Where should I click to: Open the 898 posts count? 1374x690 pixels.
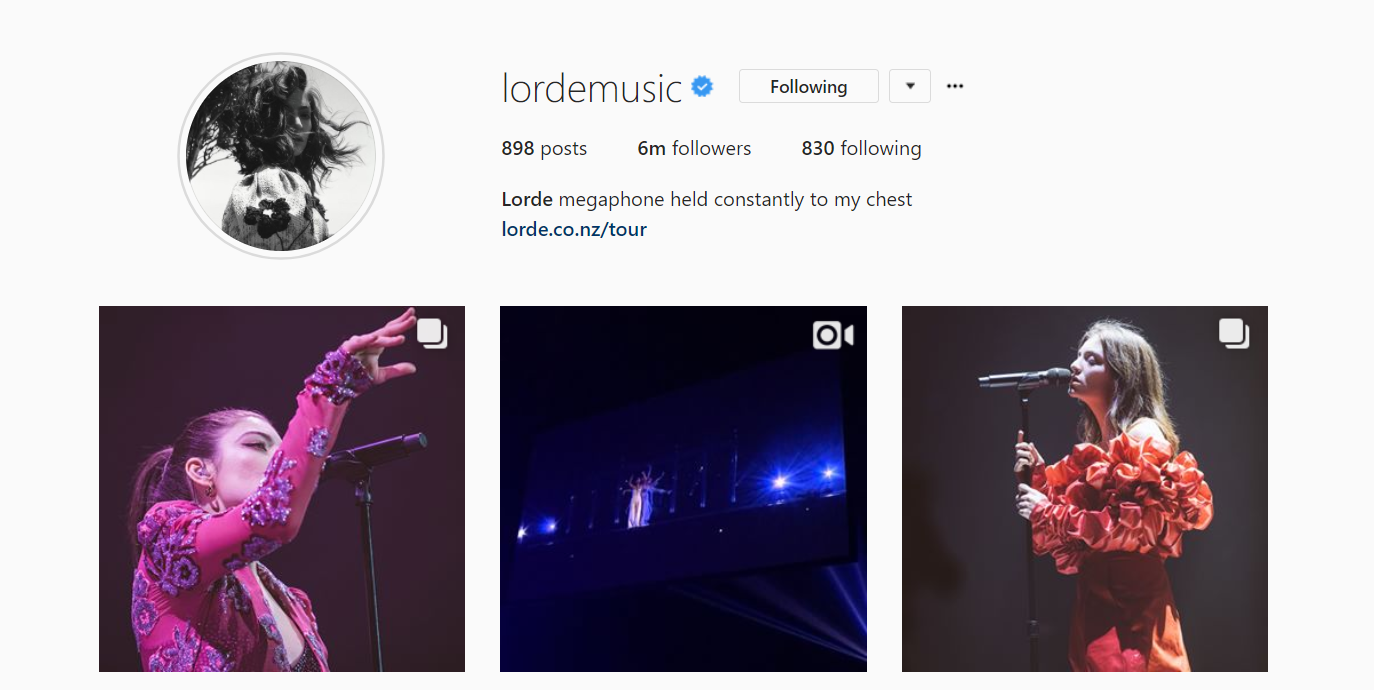tap(544, 148)
